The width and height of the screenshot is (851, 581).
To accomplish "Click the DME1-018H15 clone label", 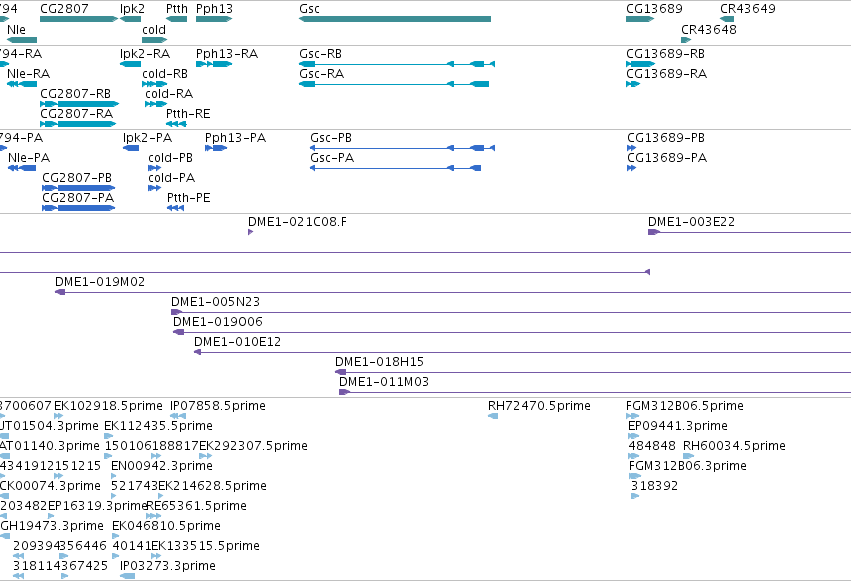I will [x=379, y=362].
